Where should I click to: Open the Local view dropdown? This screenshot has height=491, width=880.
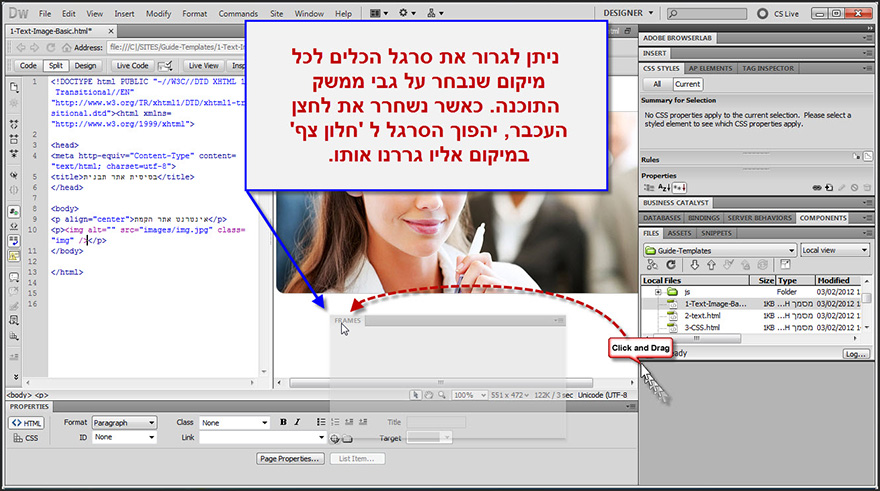[835, 250]
